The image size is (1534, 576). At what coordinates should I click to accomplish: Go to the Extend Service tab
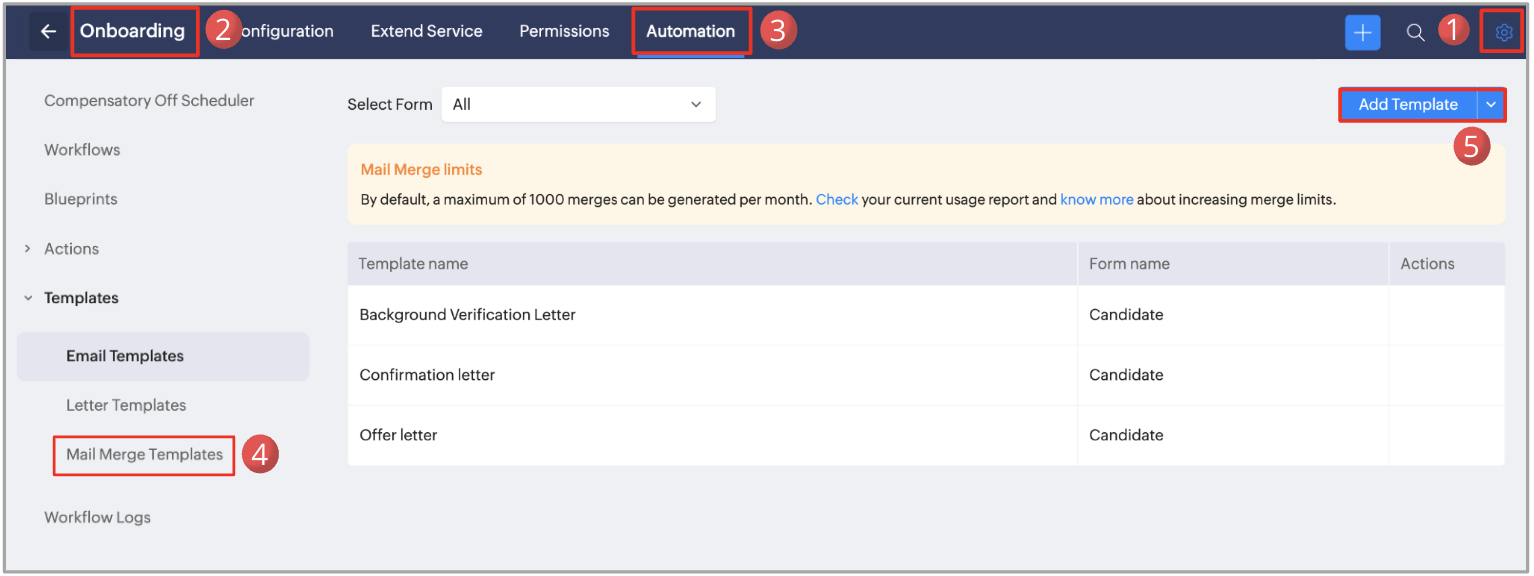(426, 32)
